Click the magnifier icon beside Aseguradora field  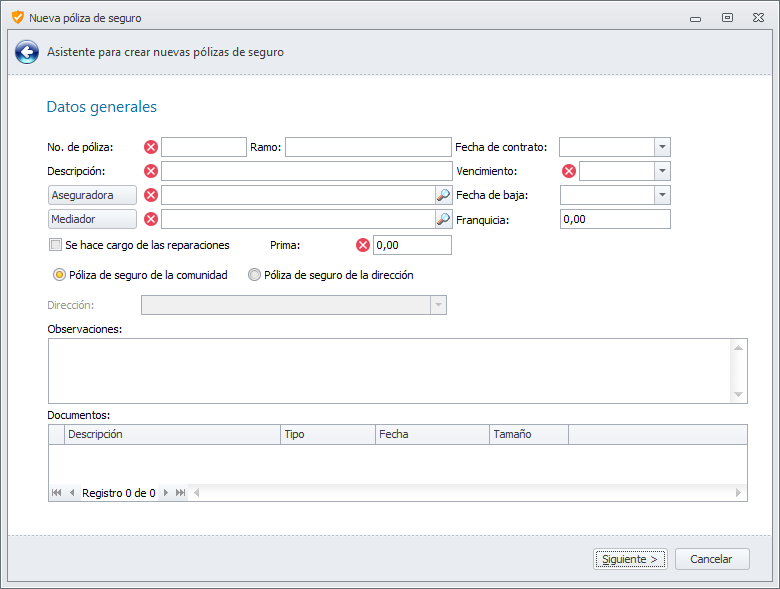(x=443, y=195)
